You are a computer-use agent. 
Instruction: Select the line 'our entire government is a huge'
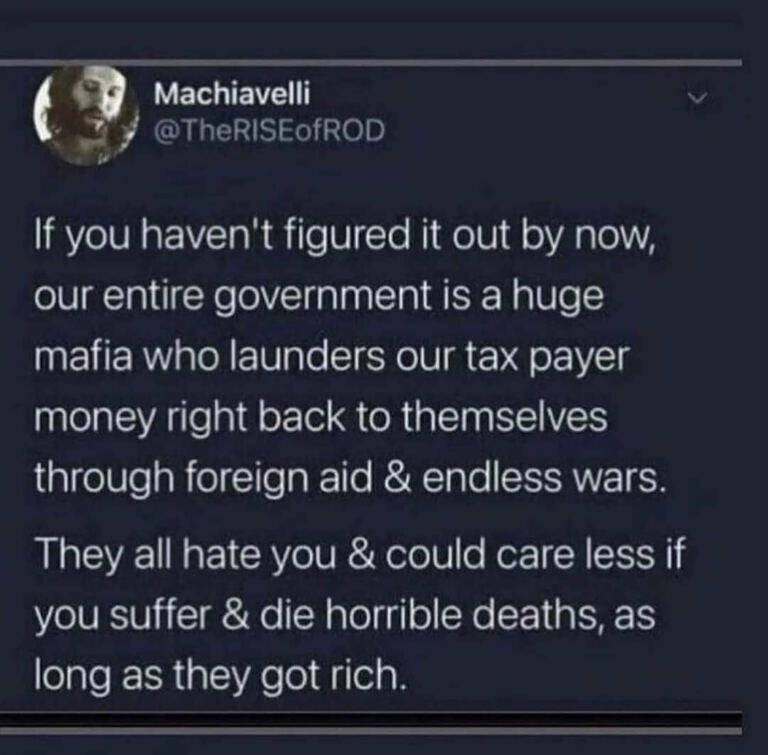(319, 296)
